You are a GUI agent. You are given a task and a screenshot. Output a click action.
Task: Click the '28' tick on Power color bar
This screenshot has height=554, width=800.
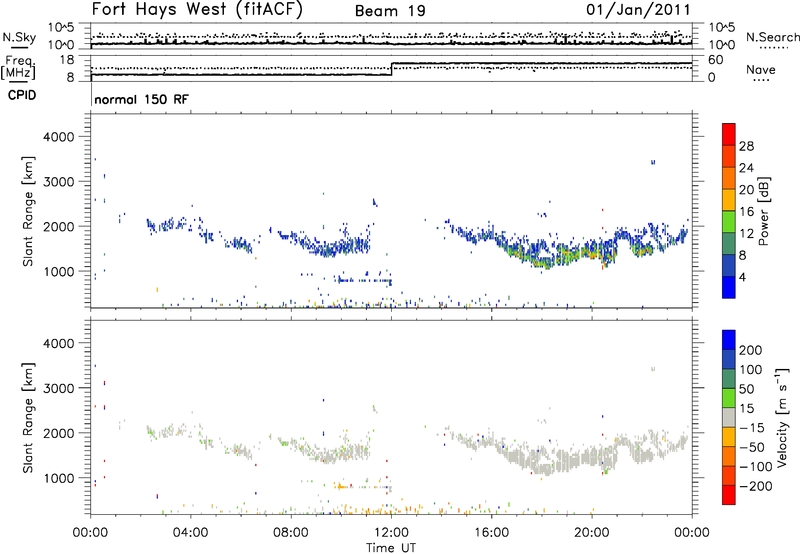coord(746,146)
